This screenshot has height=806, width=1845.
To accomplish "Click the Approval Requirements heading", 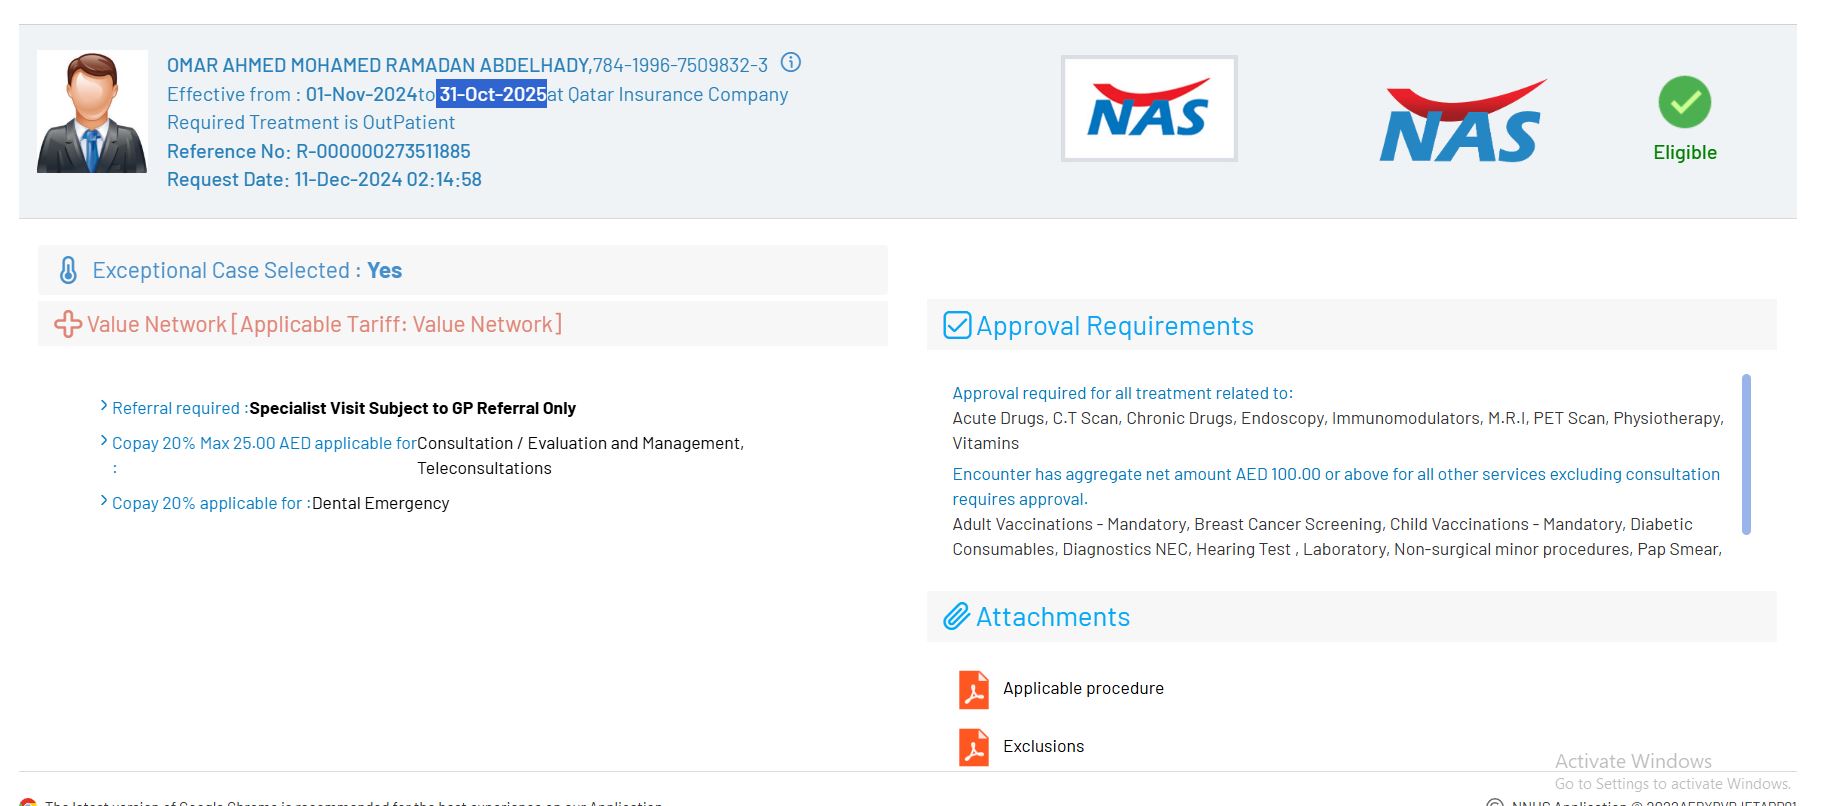I will (x=1115, y=326).
